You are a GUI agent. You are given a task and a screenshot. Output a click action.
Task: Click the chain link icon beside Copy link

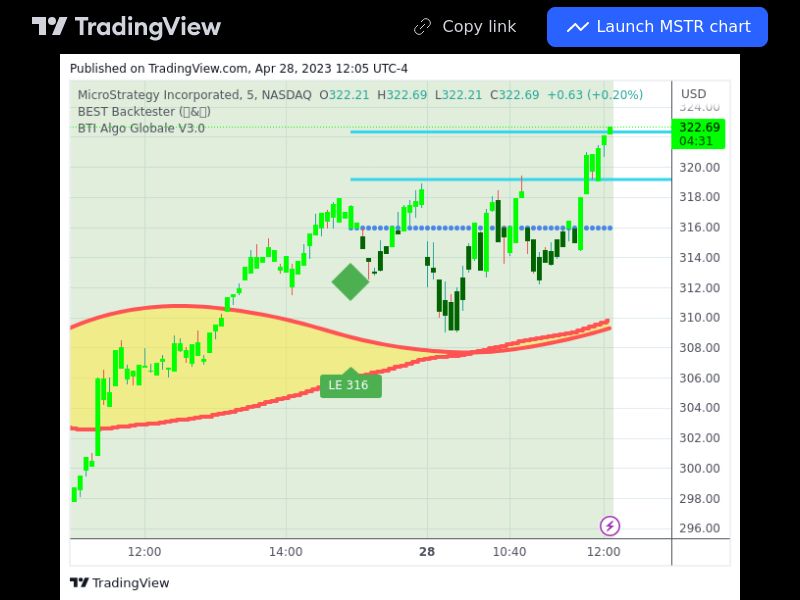[x=422, y=27]
